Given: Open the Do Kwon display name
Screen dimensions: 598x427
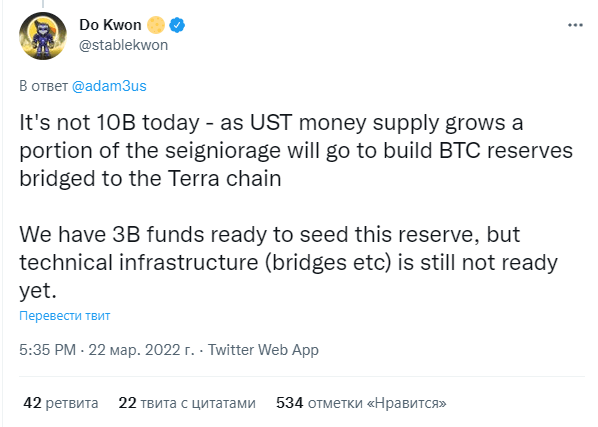Looking at the screenshot, I should coord(110,25).
